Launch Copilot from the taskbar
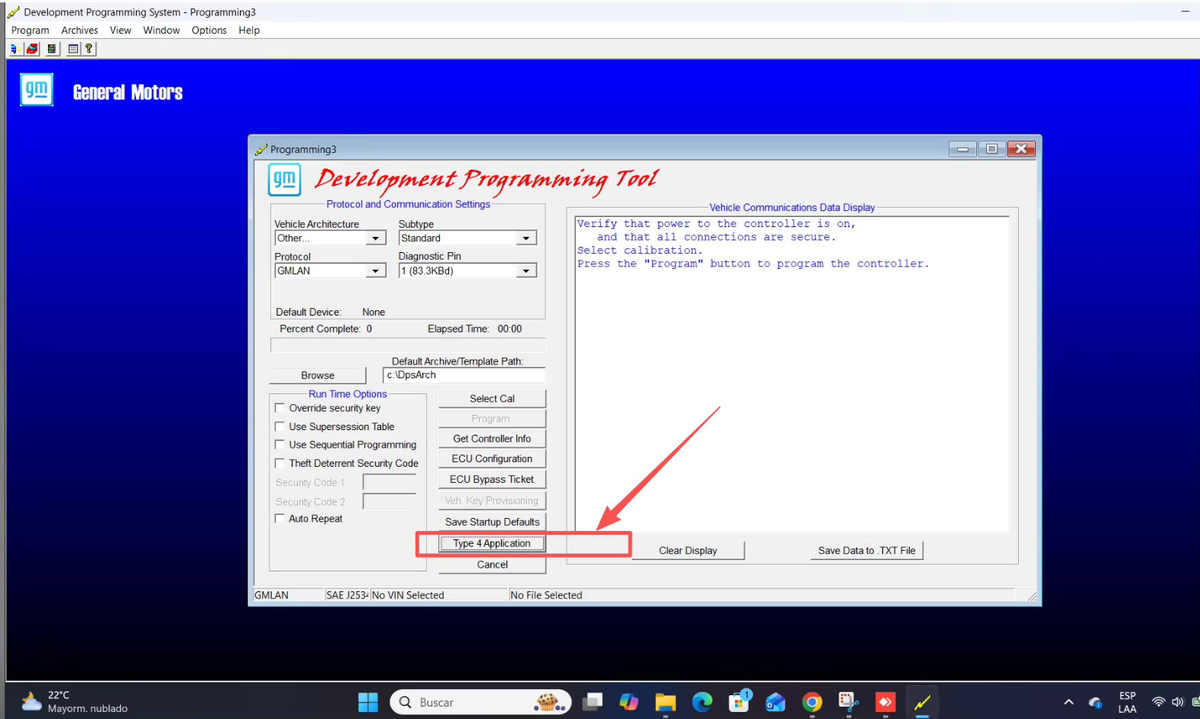Screen dimensions: 1200x719 (629, 702)
